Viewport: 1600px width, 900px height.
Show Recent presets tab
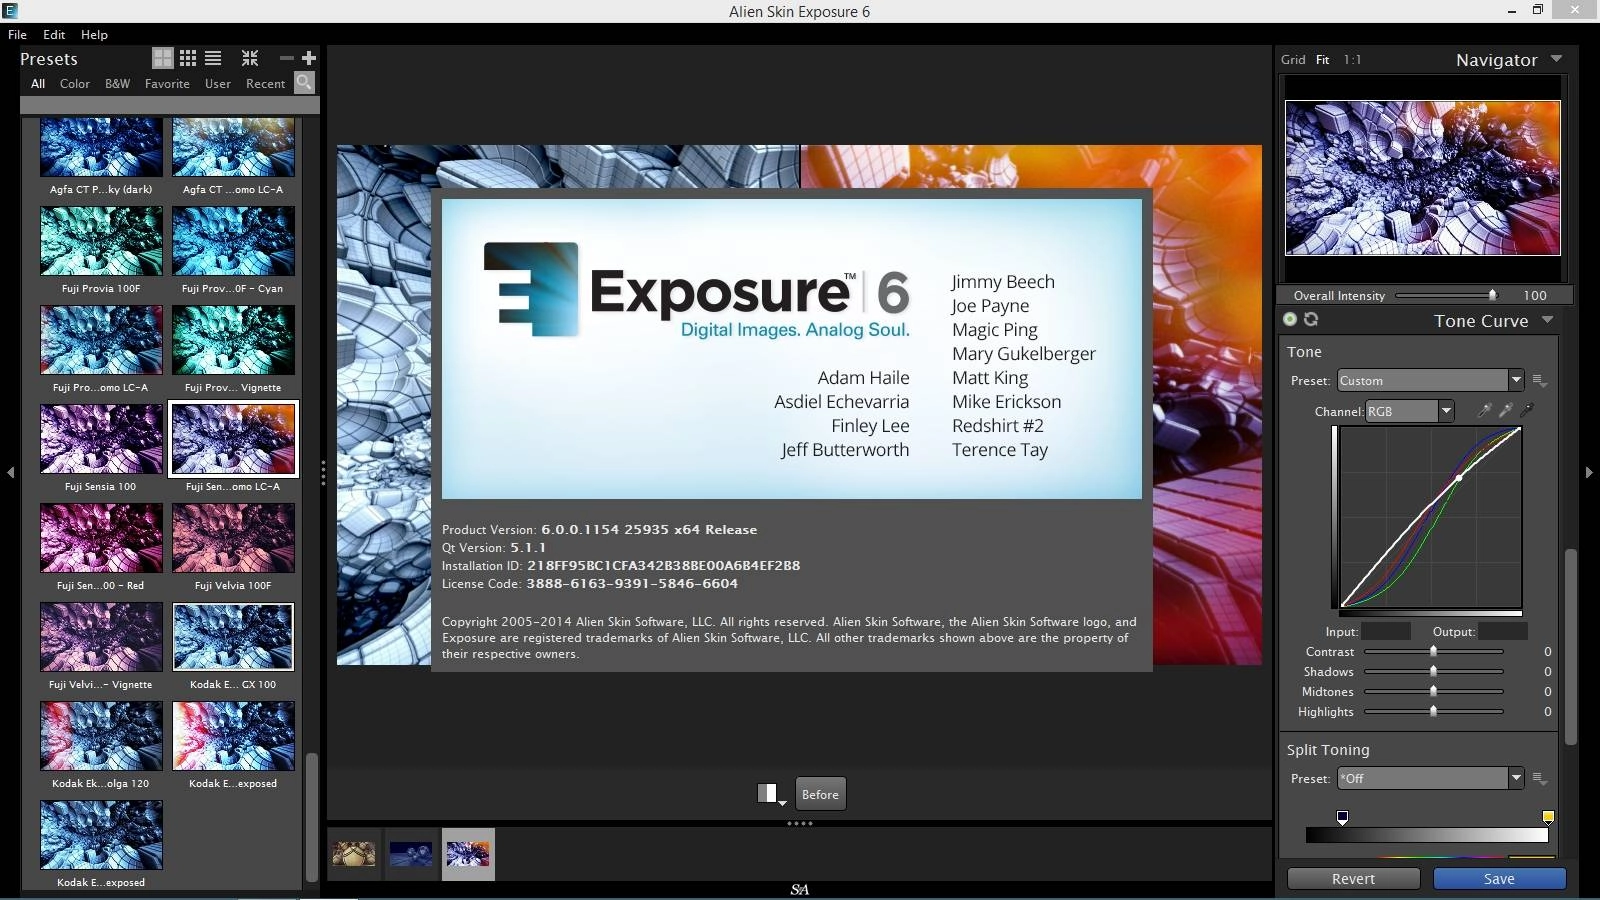tap(265, 84)
